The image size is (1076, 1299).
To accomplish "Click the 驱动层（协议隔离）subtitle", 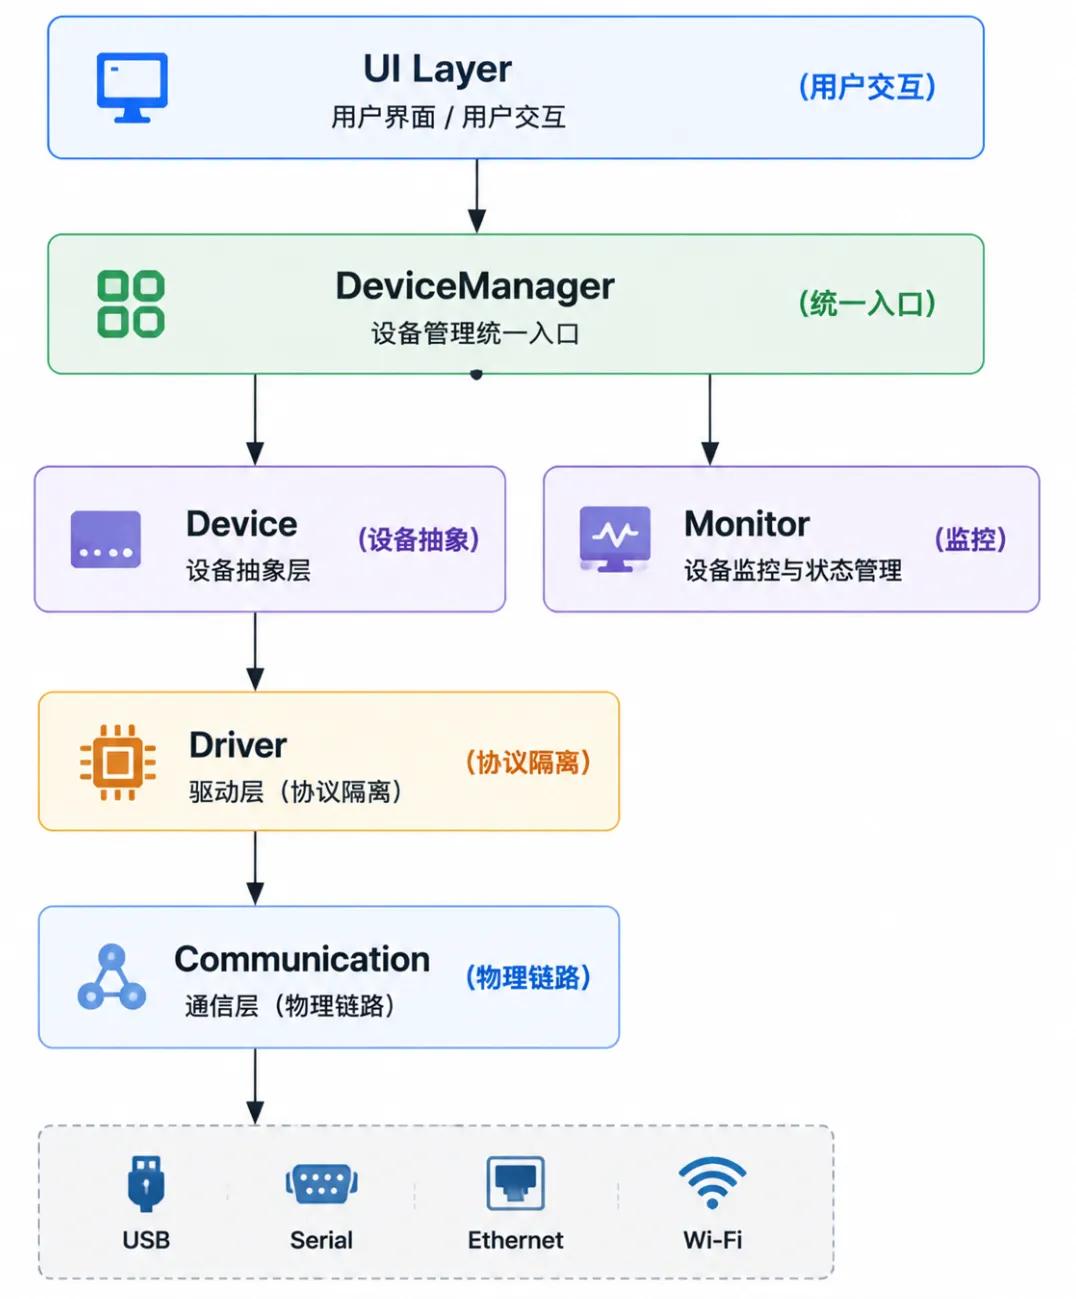I will (x=297, y=792).
